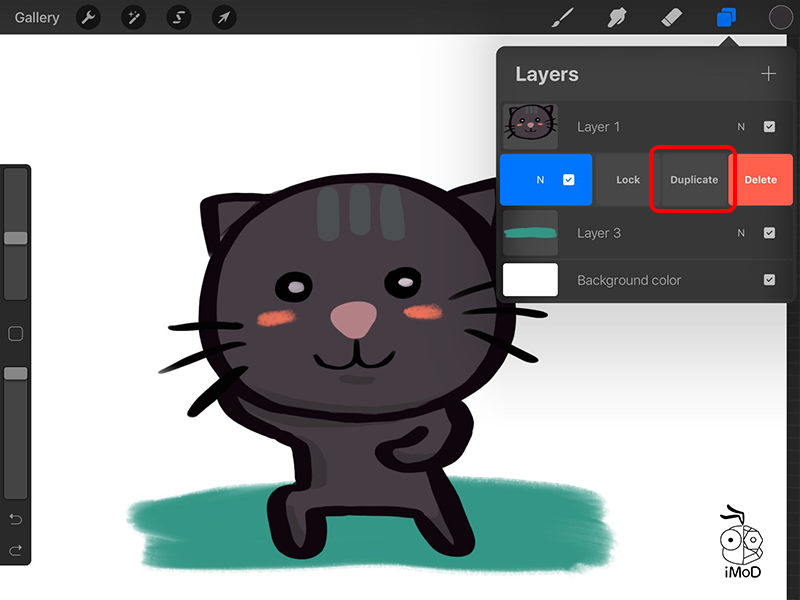Toggle visibility of the swiped blue layer
Viewport: 800px width, 600px height.
568,180
